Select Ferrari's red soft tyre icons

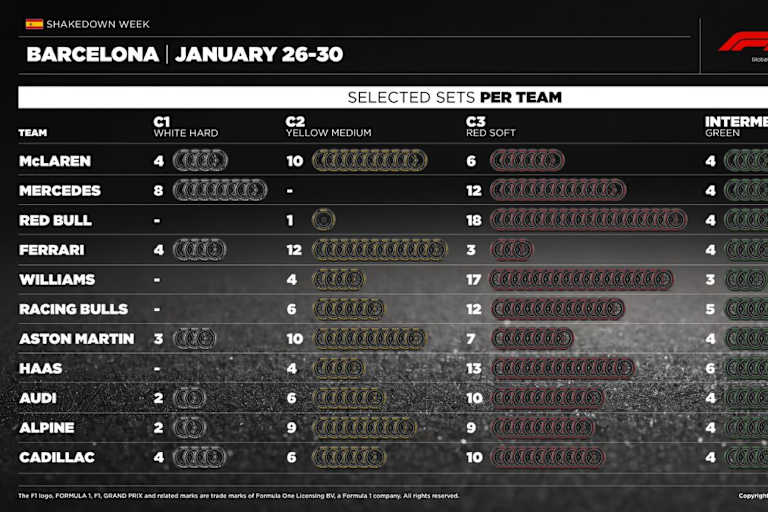(511, 250)
